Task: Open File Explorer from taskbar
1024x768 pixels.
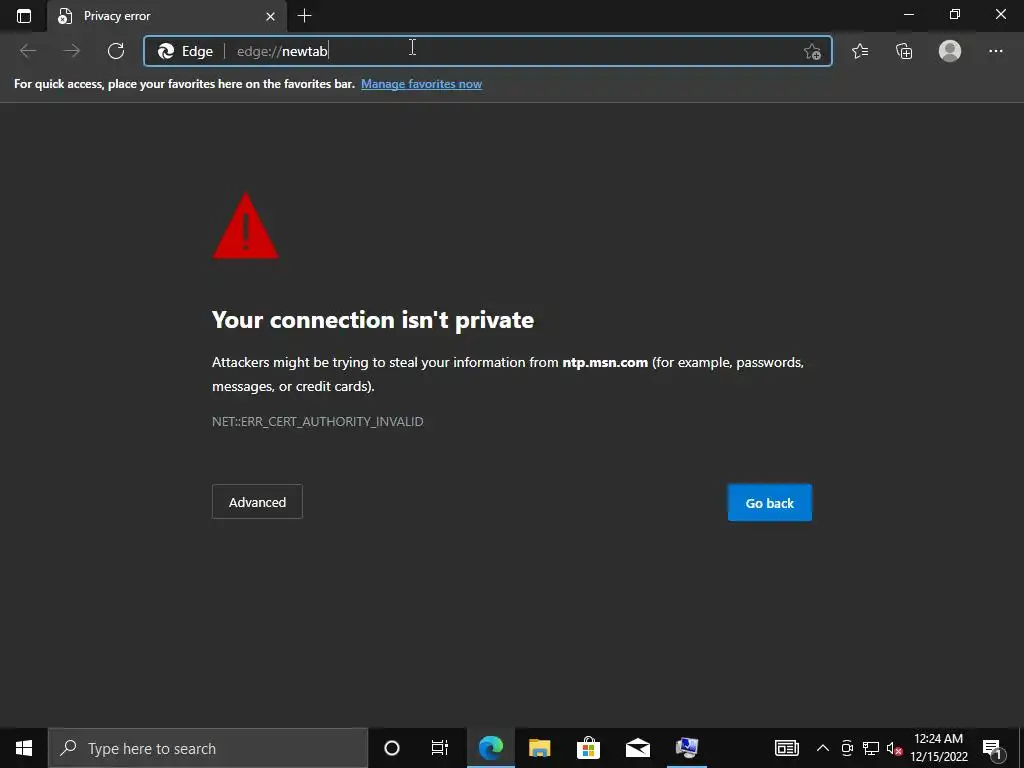Action: click(x=539, y=748)
